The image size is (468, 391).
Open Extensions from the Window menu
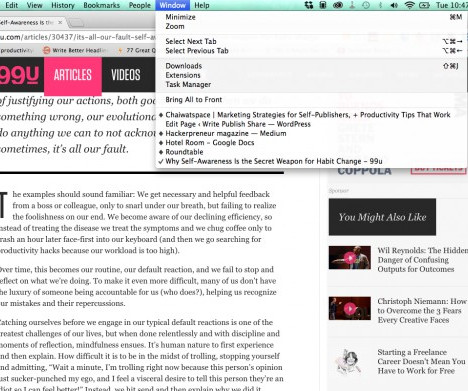(x=311, y=75)
